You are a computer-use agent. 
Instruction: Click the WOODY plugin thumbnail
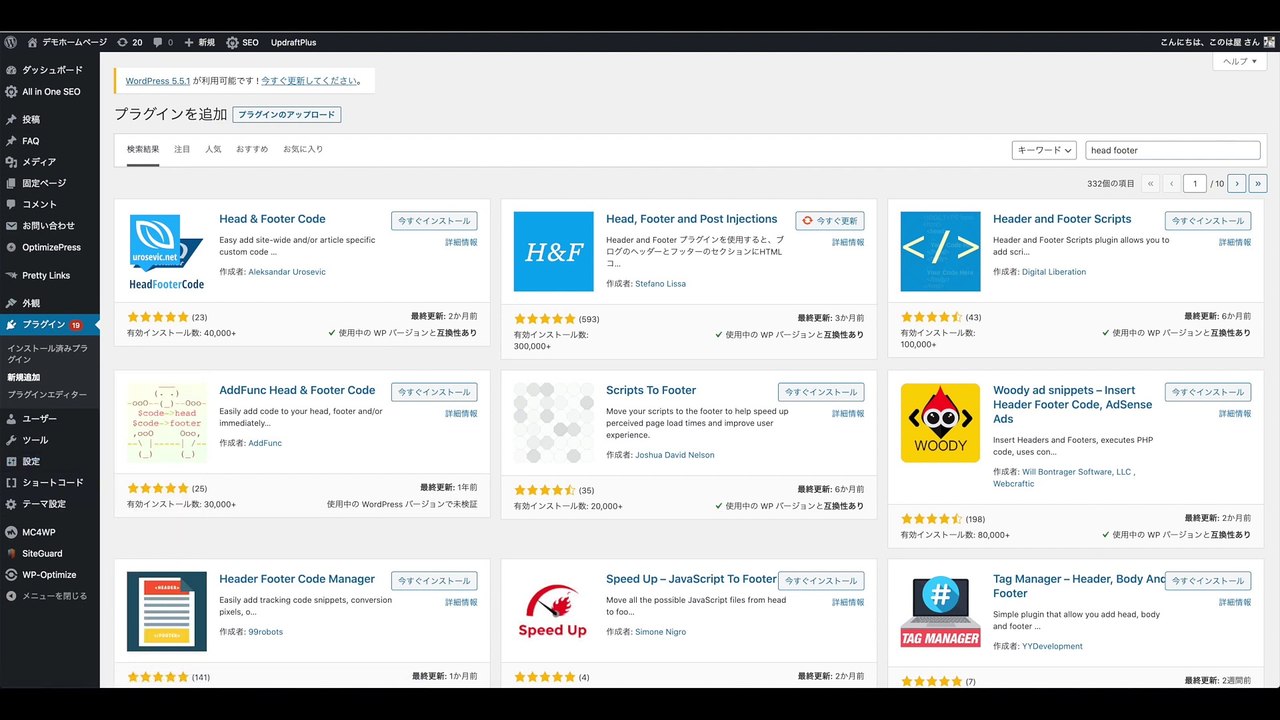pos(941,423)
